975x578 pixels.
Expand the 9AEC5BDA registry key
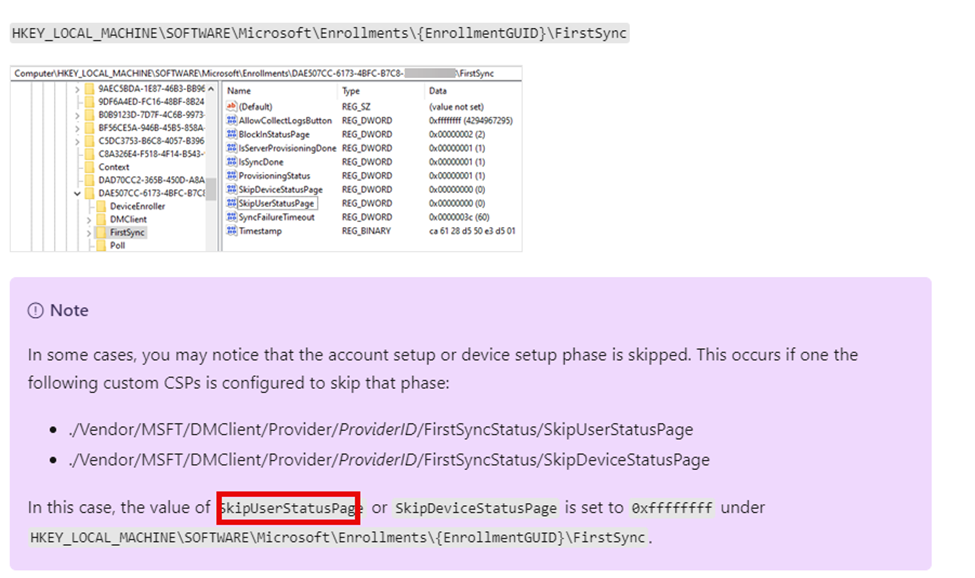[x=77, y=89]
